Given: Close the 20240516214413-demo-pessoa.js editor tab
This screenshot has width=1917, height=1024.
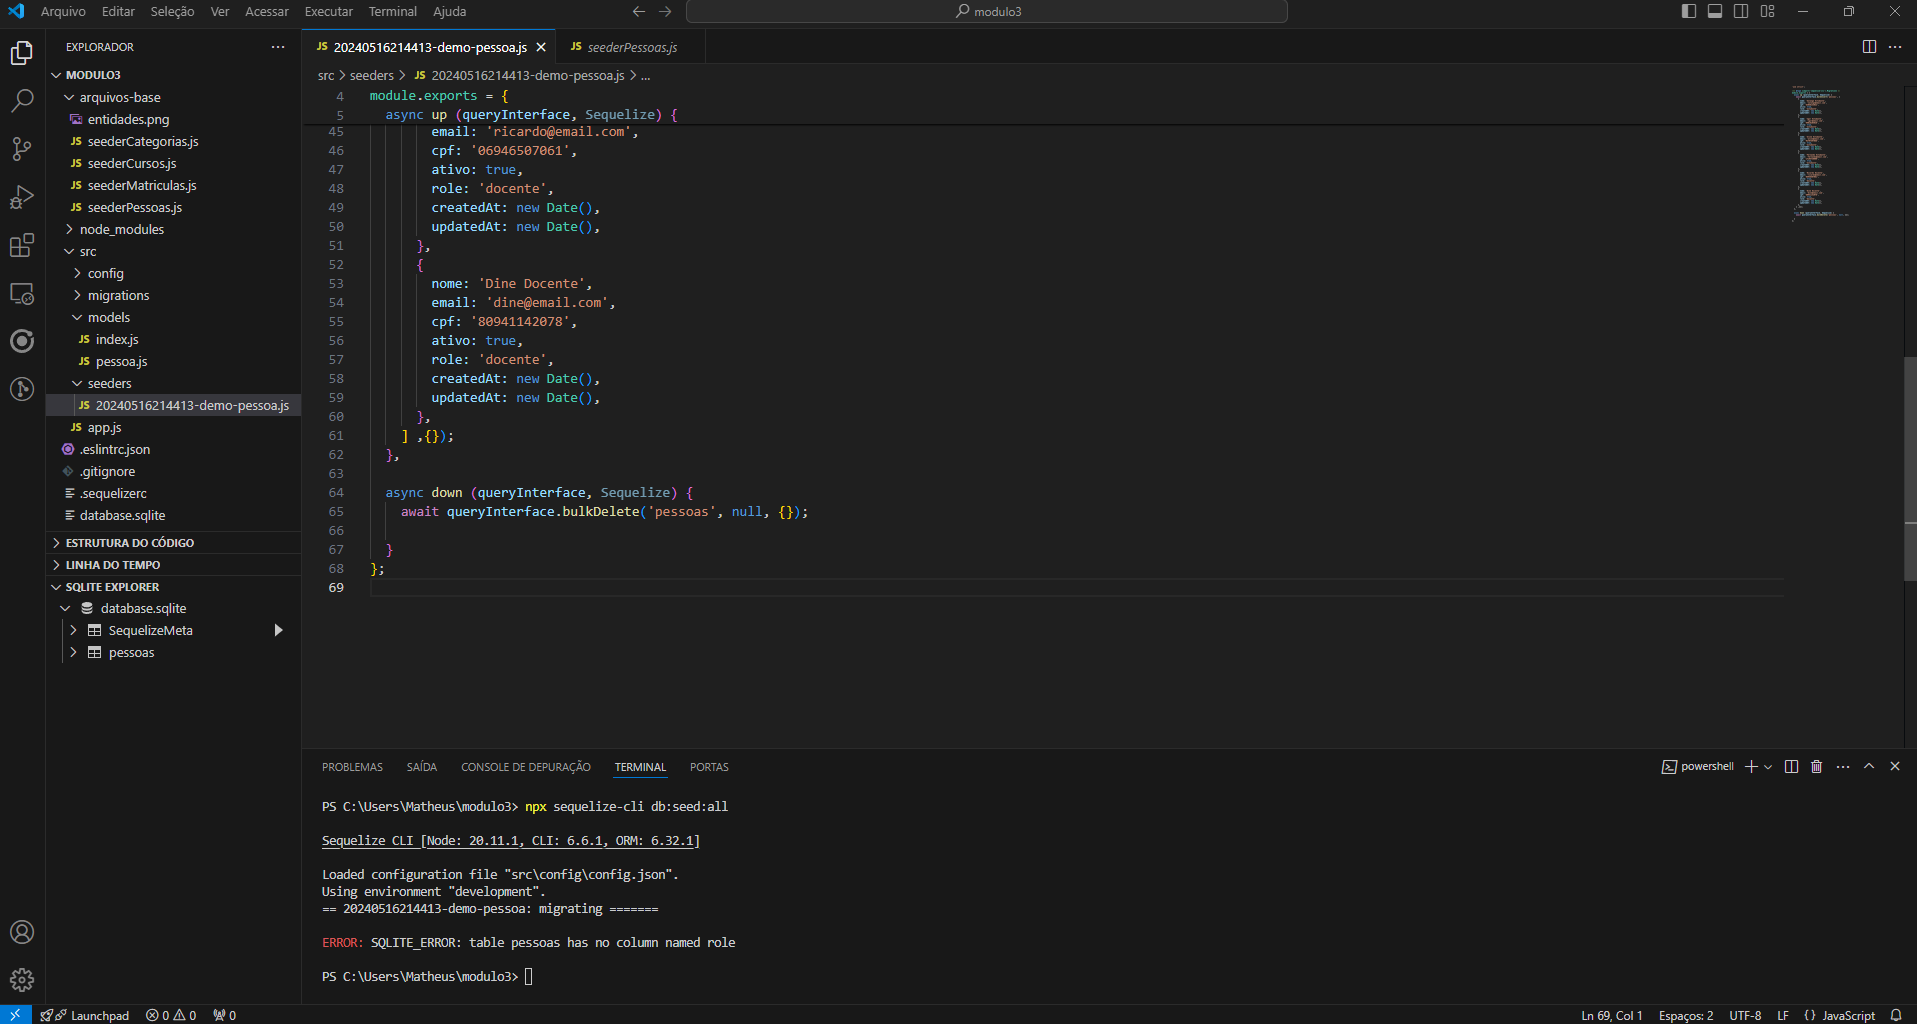Looking at the screenshot, I should pos(541,47).
